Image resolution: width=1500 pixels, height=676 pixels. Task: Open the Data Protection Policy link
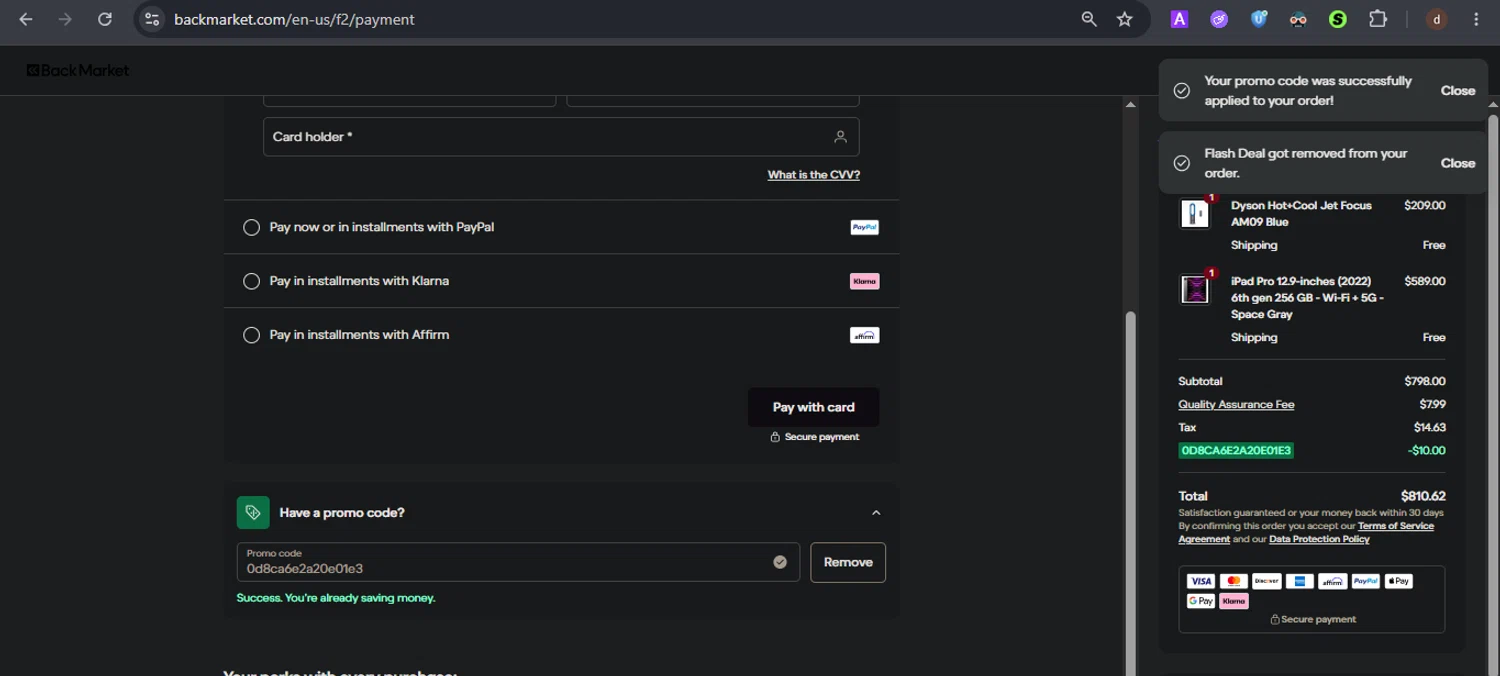click(1319, 539)
